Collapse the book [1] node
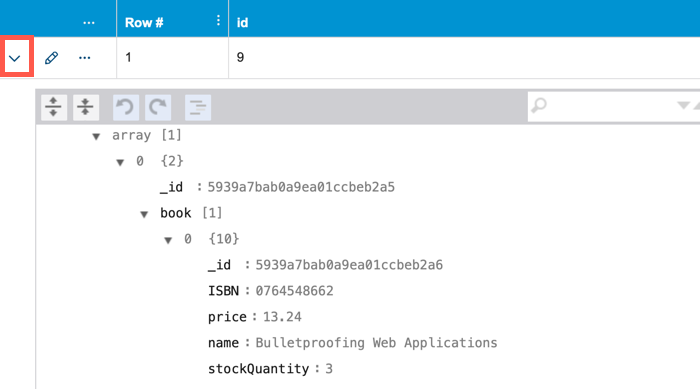This screenshot has width=700, height=389. pyautogui.click(x=144, y=214)
